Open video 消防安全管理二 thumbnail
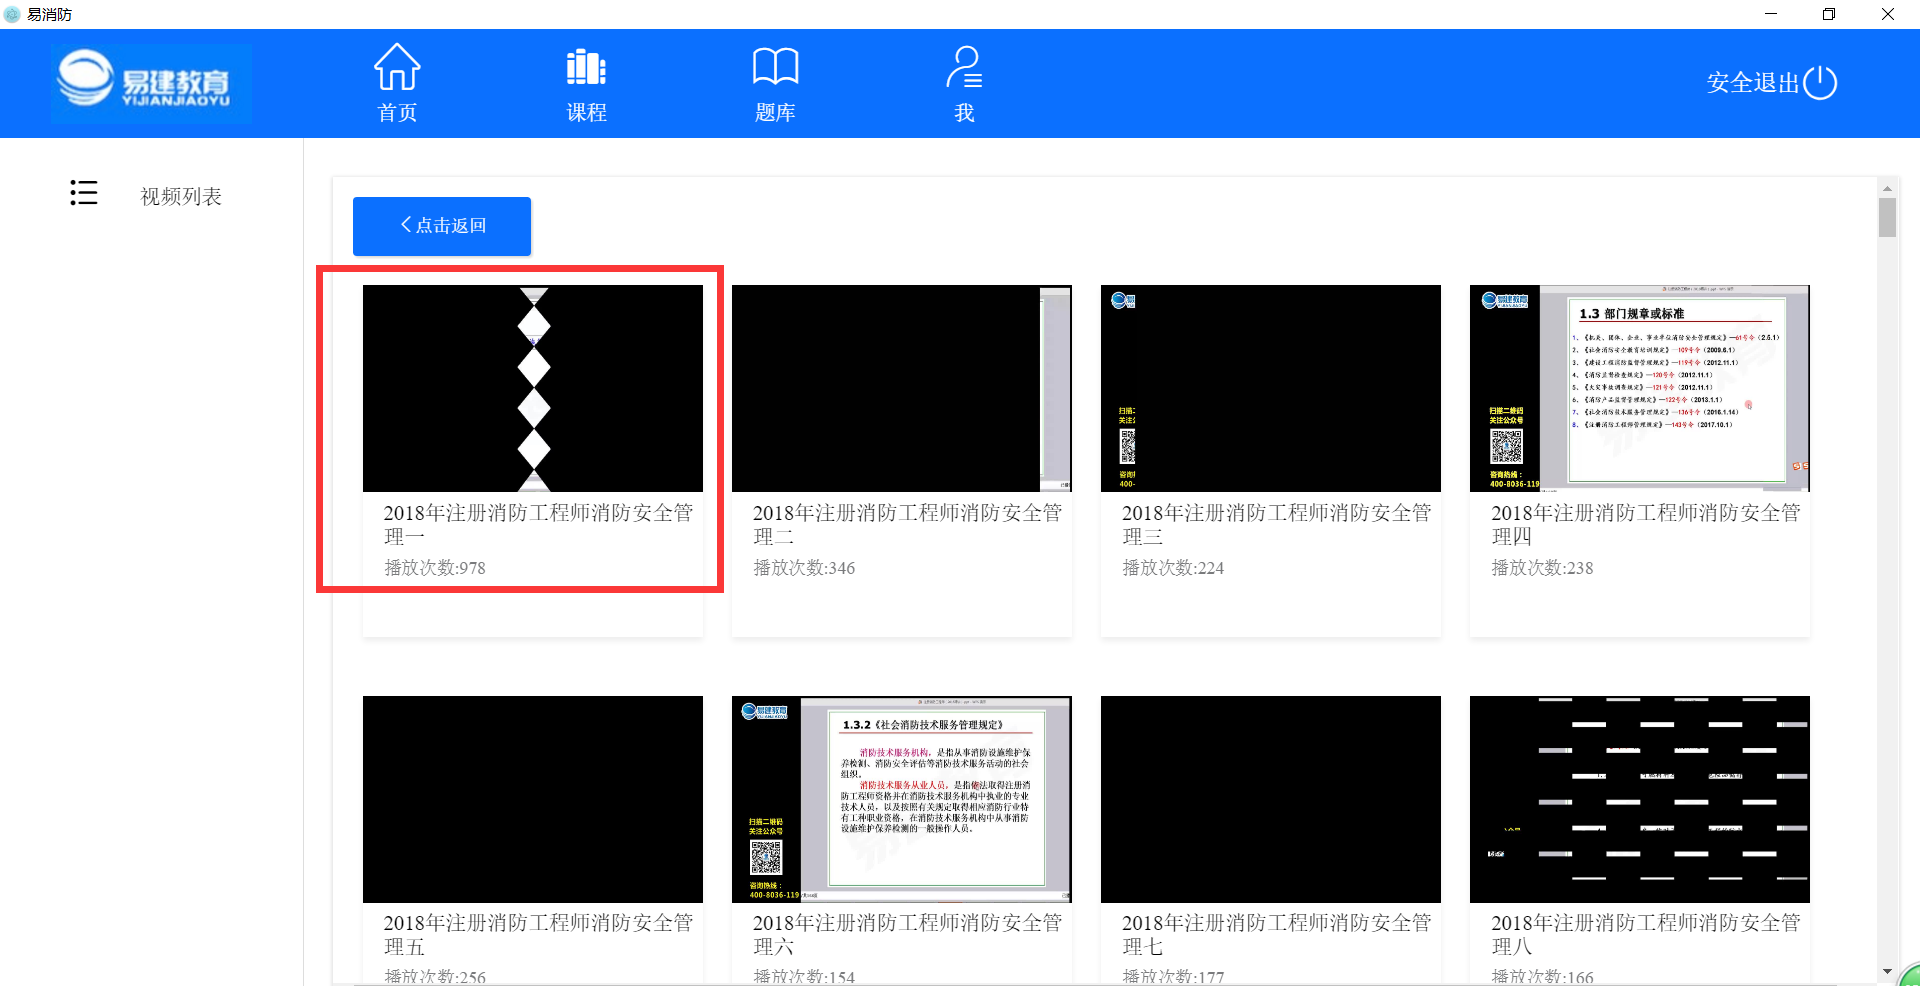Viewport: 1920px width, 986px height. click(901, 388)
